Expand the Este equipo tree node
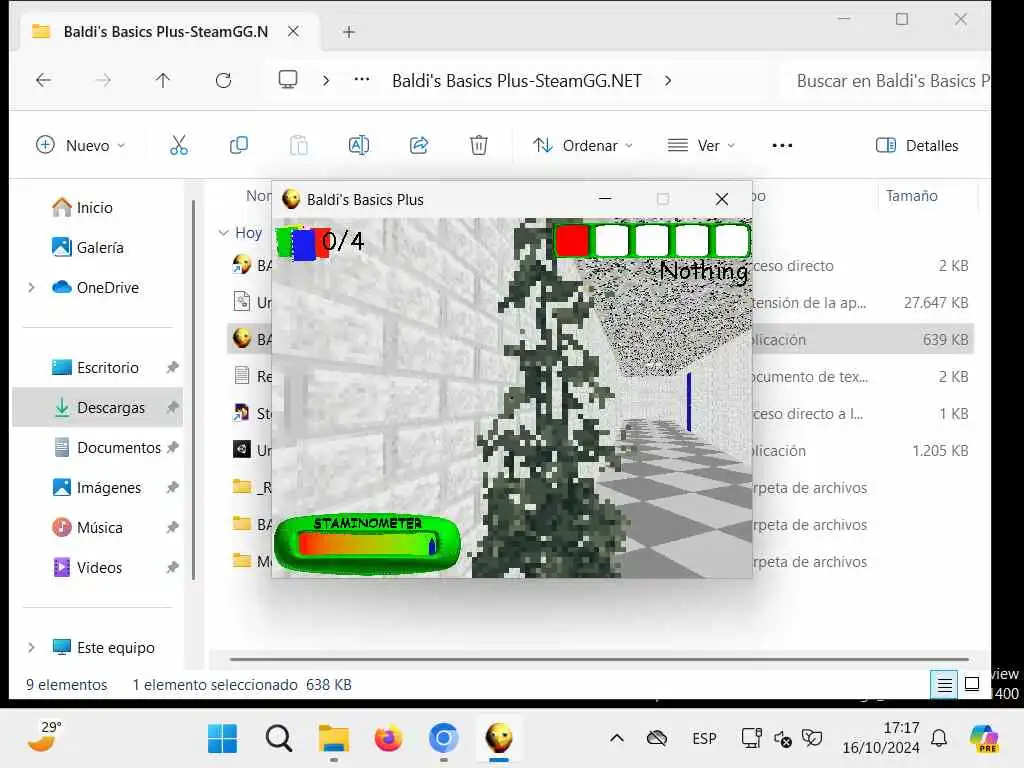 point(31,647)
